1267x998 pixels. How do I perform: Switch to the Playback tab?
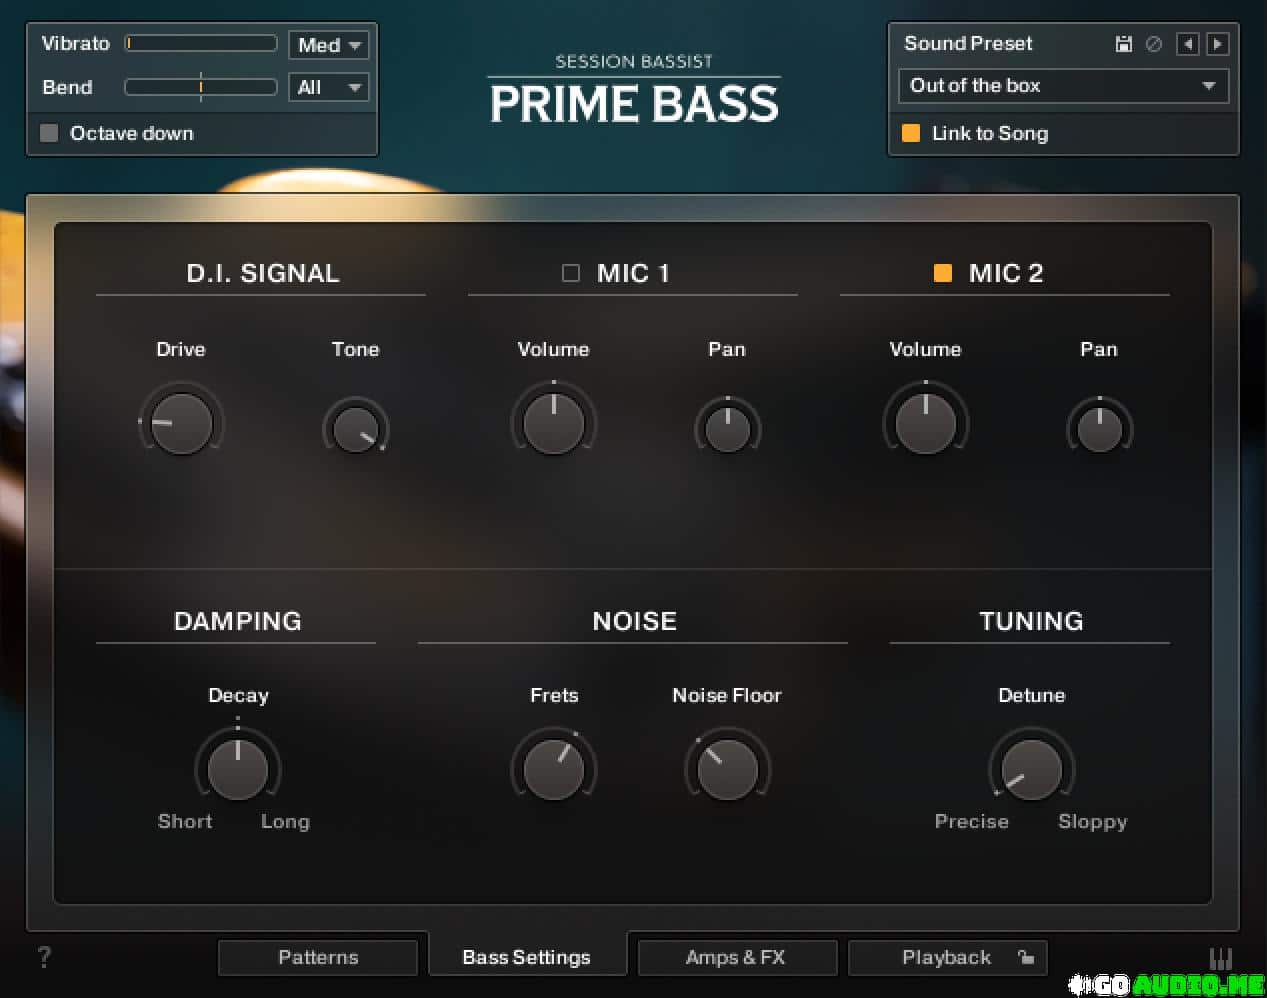[x=947, y=957]
